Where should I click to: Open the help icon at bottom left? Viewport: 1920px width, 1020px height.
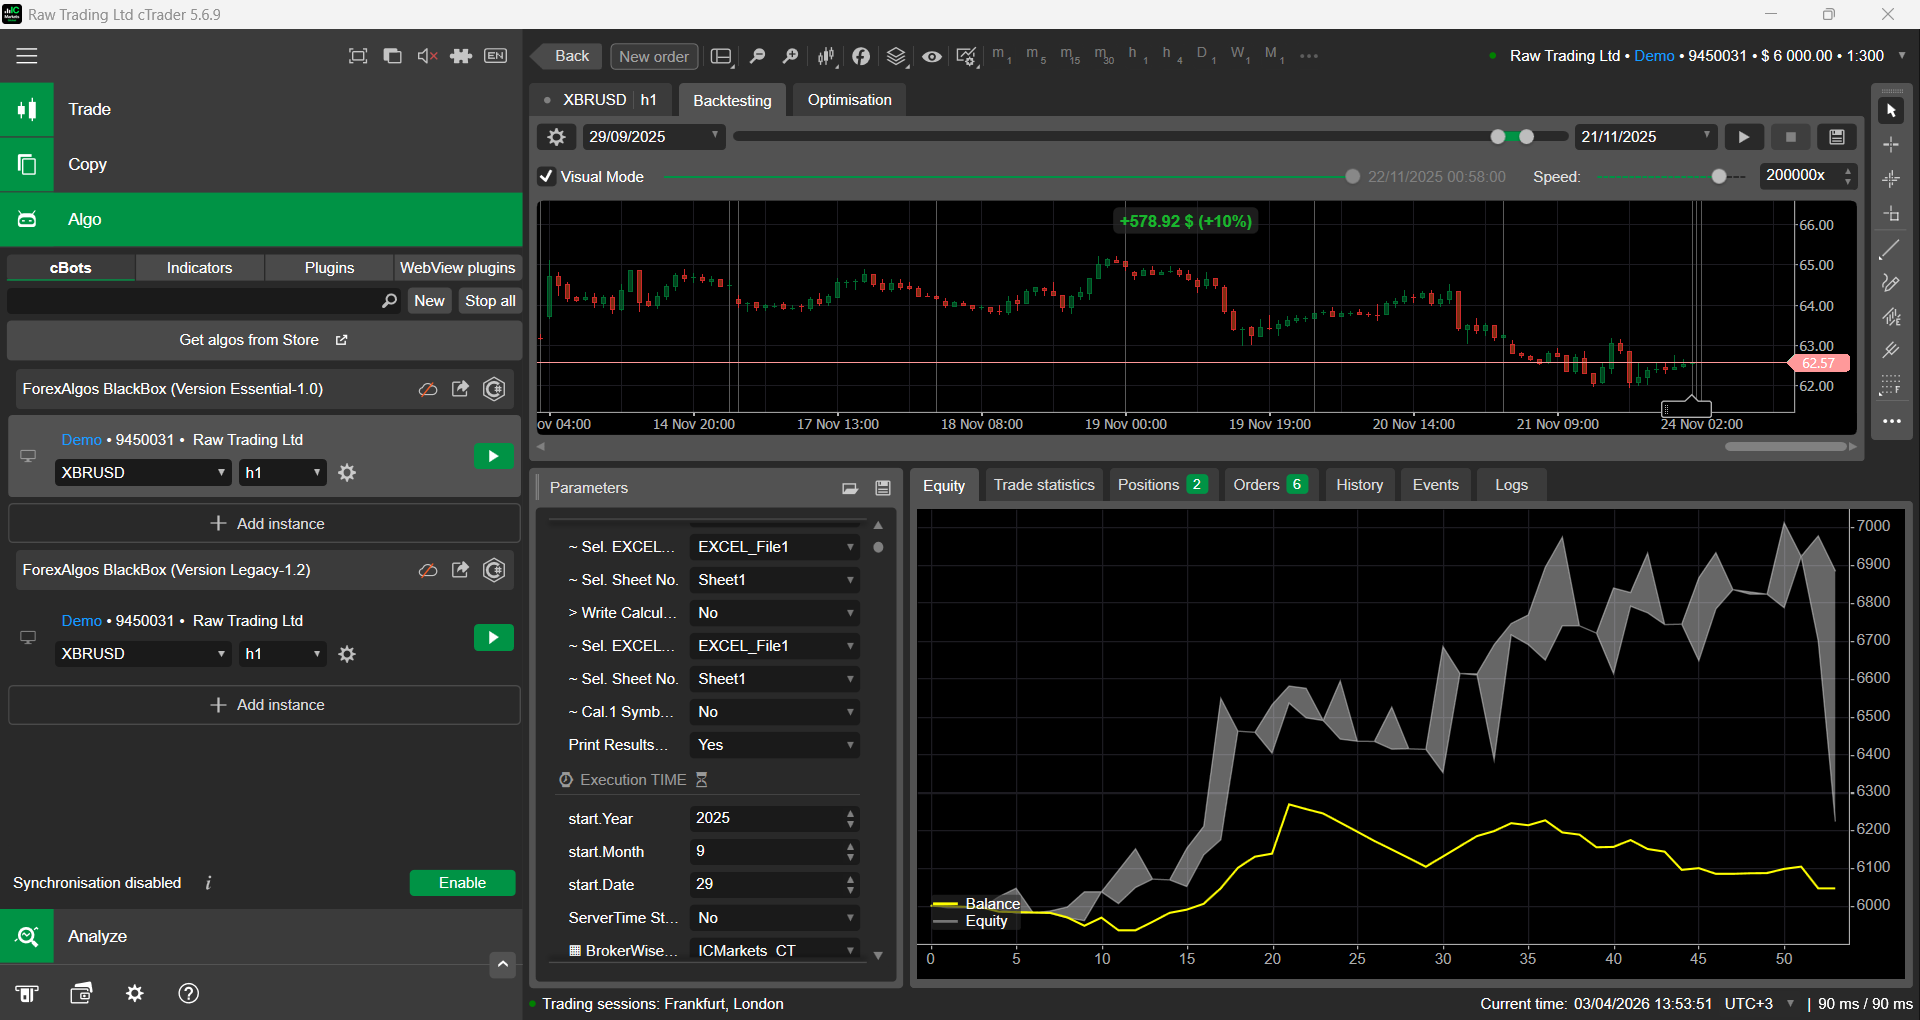188,993
